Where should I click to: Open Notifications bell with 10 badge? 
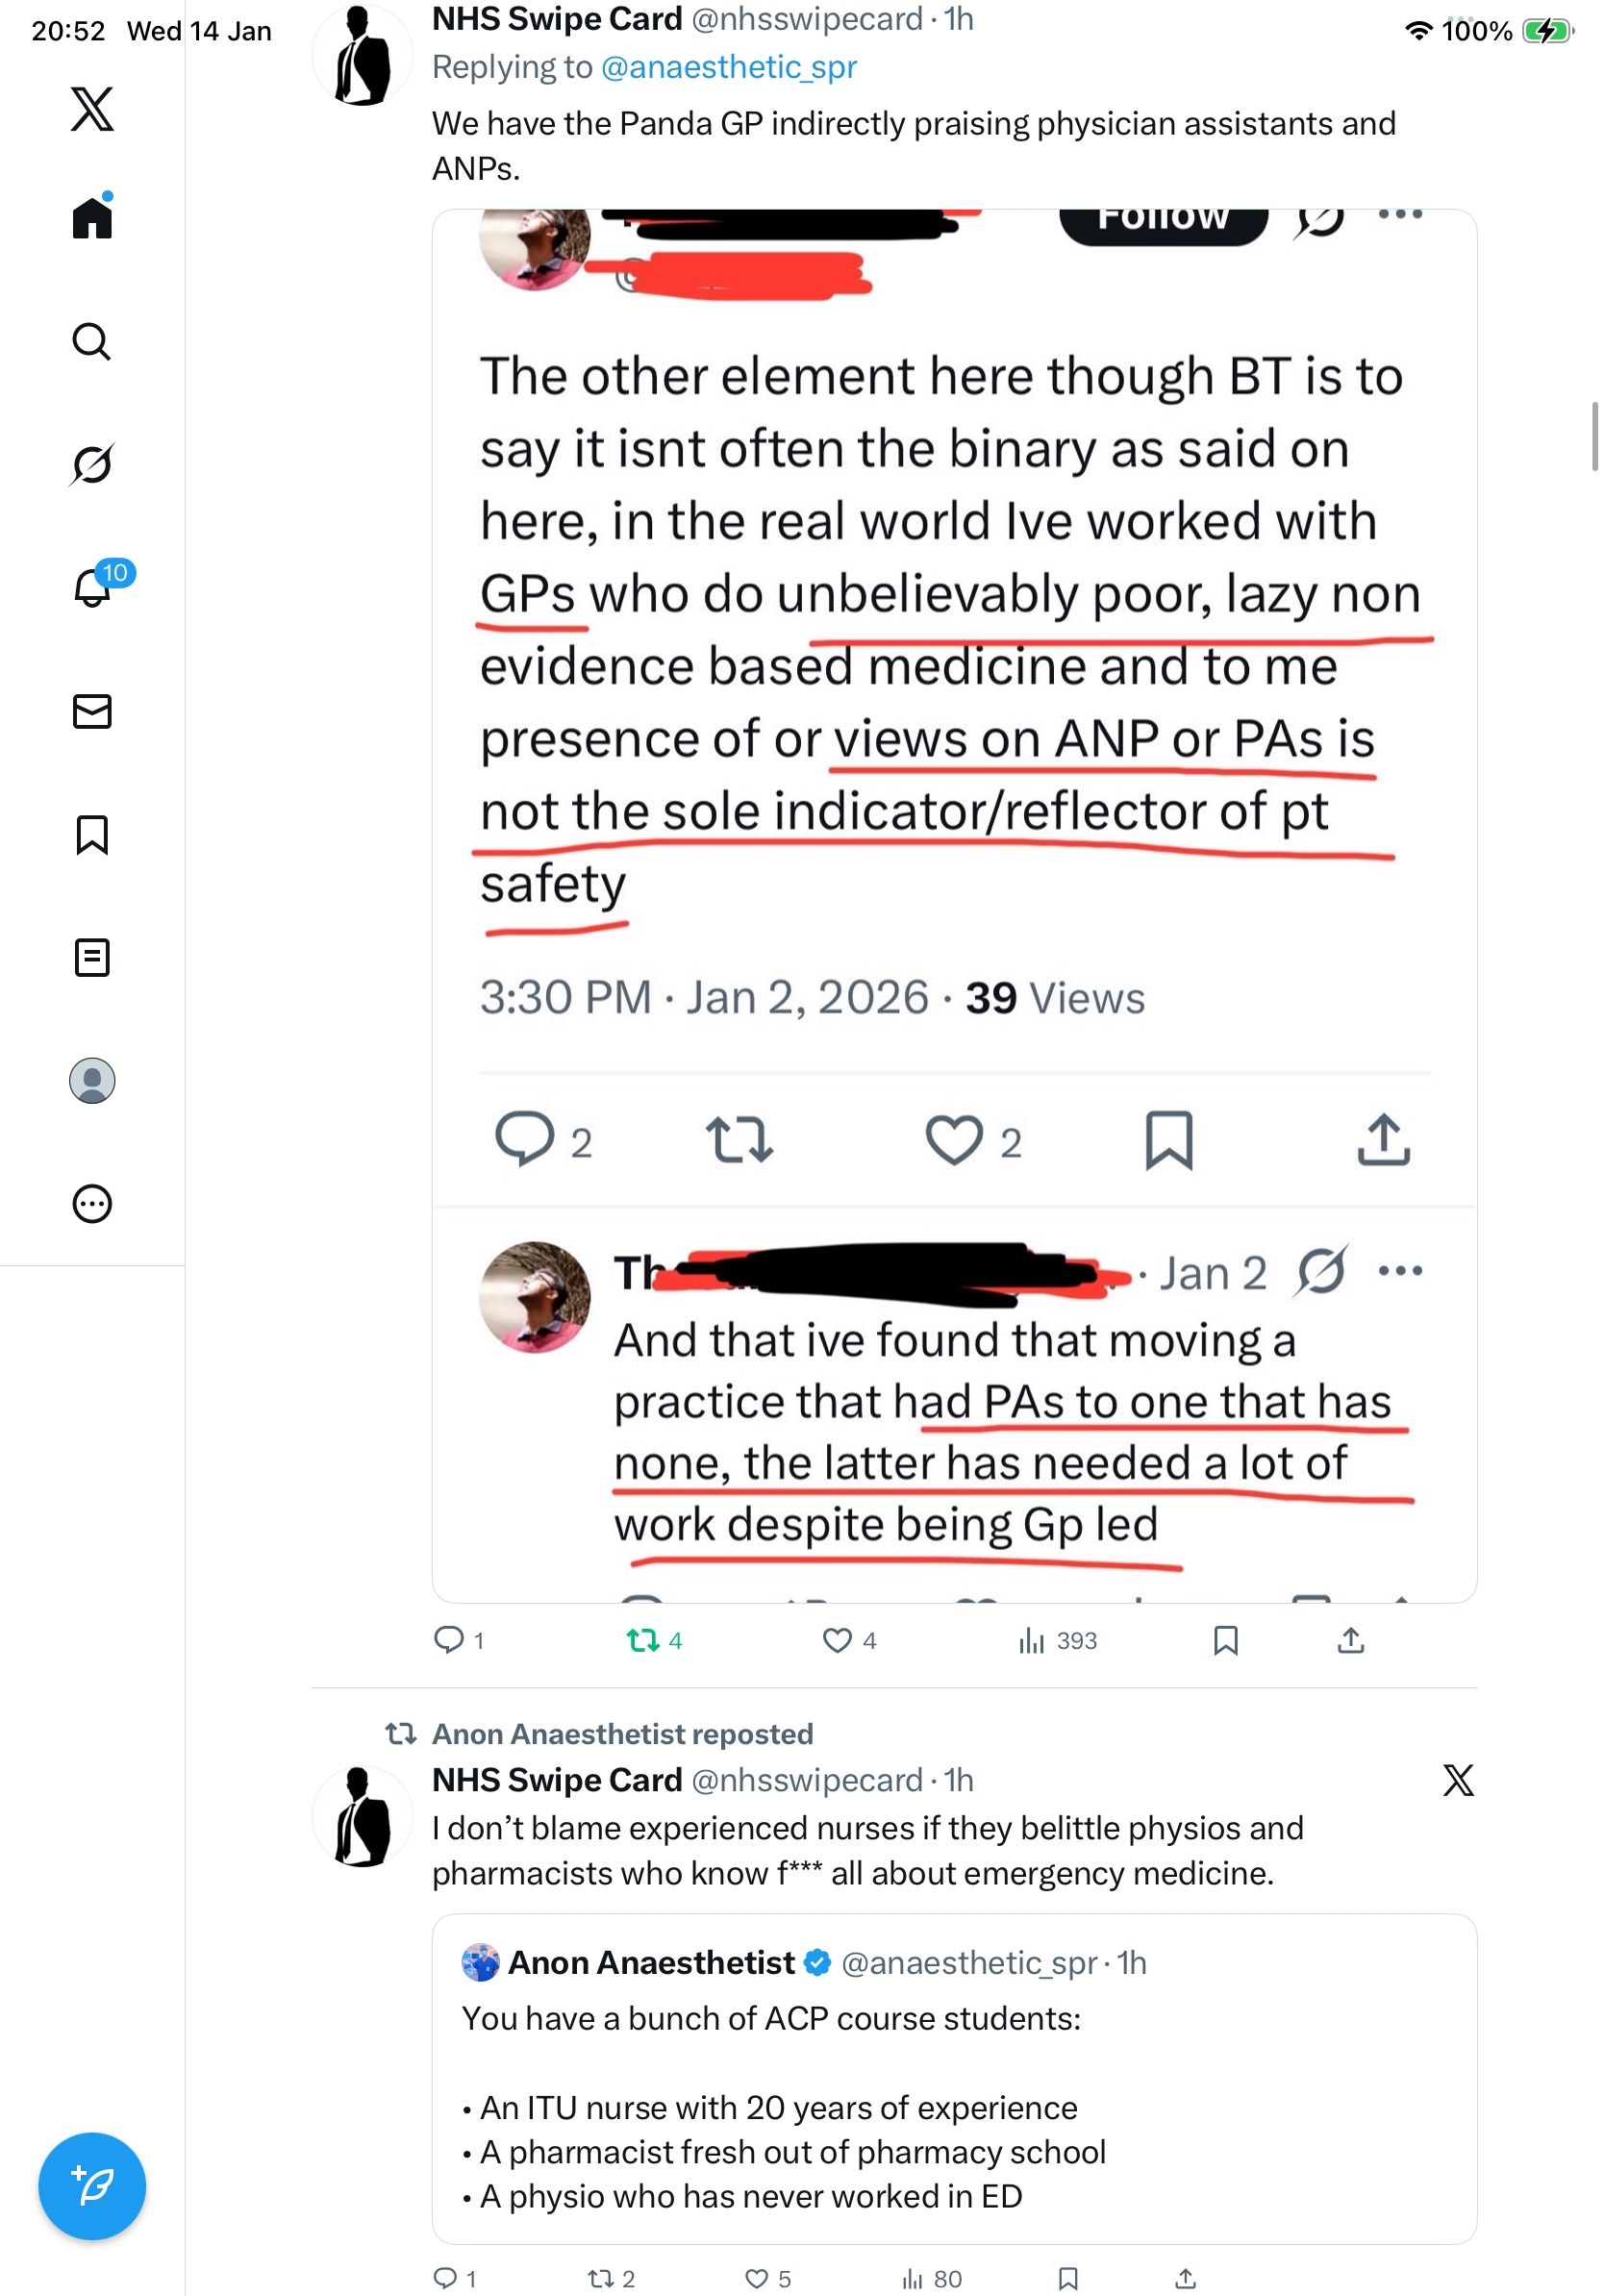(x=92, y=587)
